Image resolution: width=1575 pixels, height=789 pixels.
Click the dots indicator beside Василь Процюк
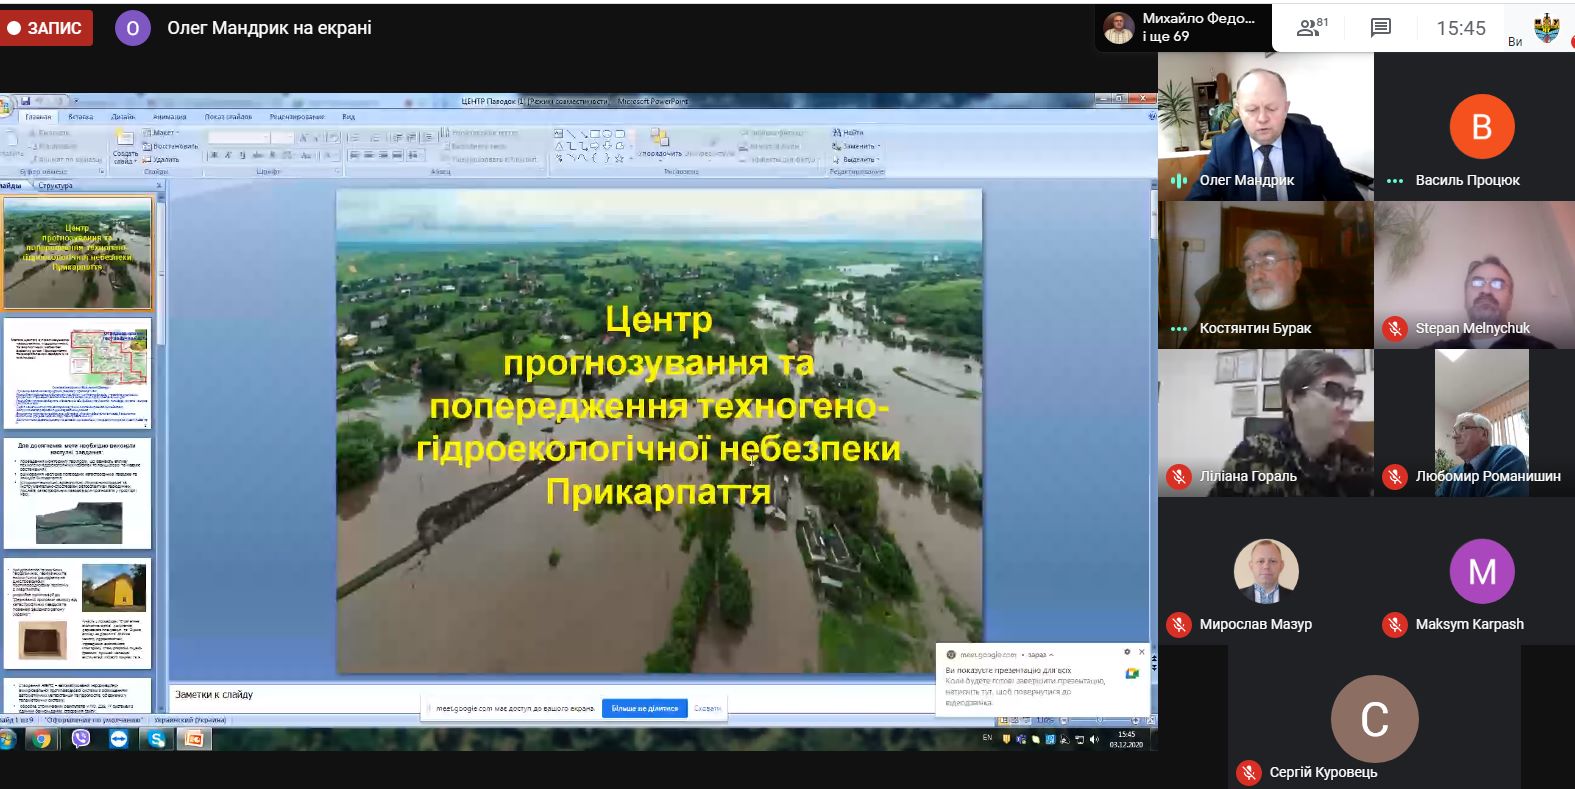(x=1395, y=181)
